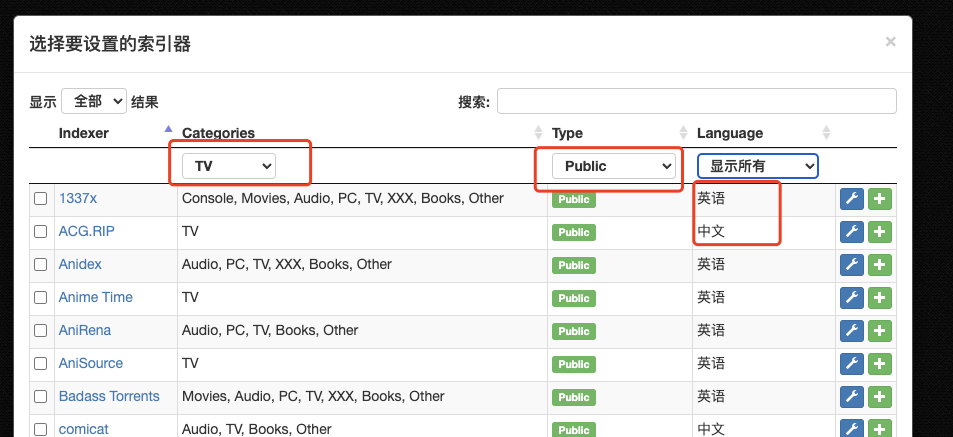Open configure wrench for Badass Torrents
This screenshot has width=953, height=437.
[852, 397]
